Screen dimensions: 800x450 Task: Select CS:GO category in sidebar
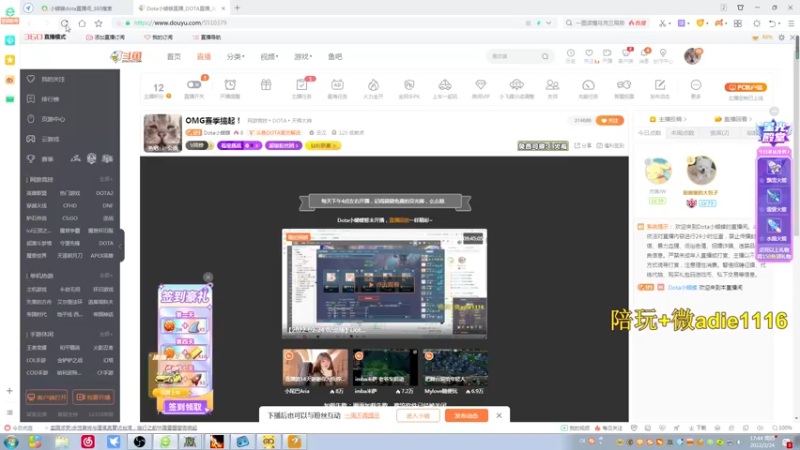click(x=70, y=218)
